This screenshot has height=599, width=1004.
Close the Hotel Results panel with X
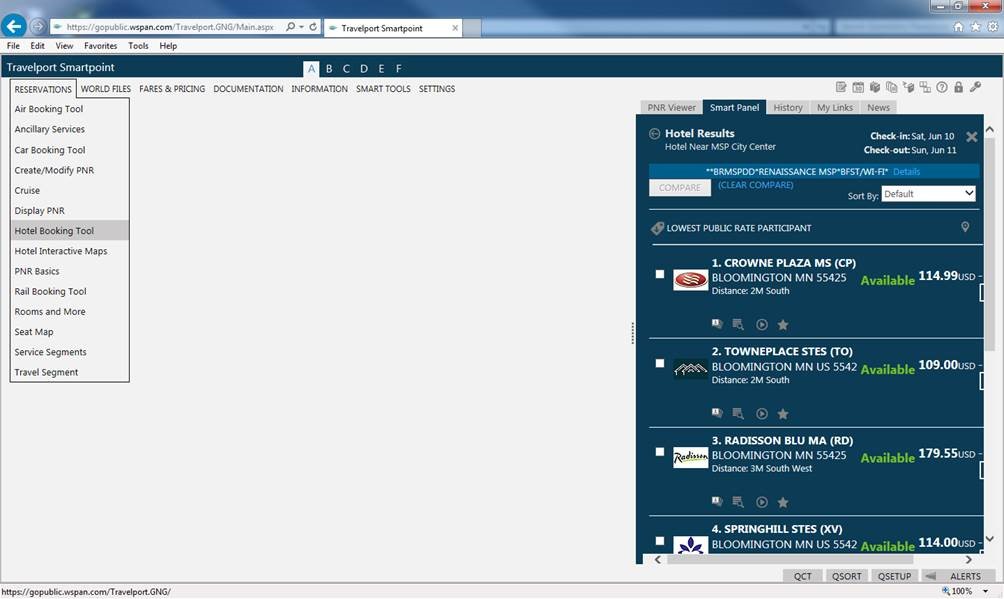coord(971,136)
